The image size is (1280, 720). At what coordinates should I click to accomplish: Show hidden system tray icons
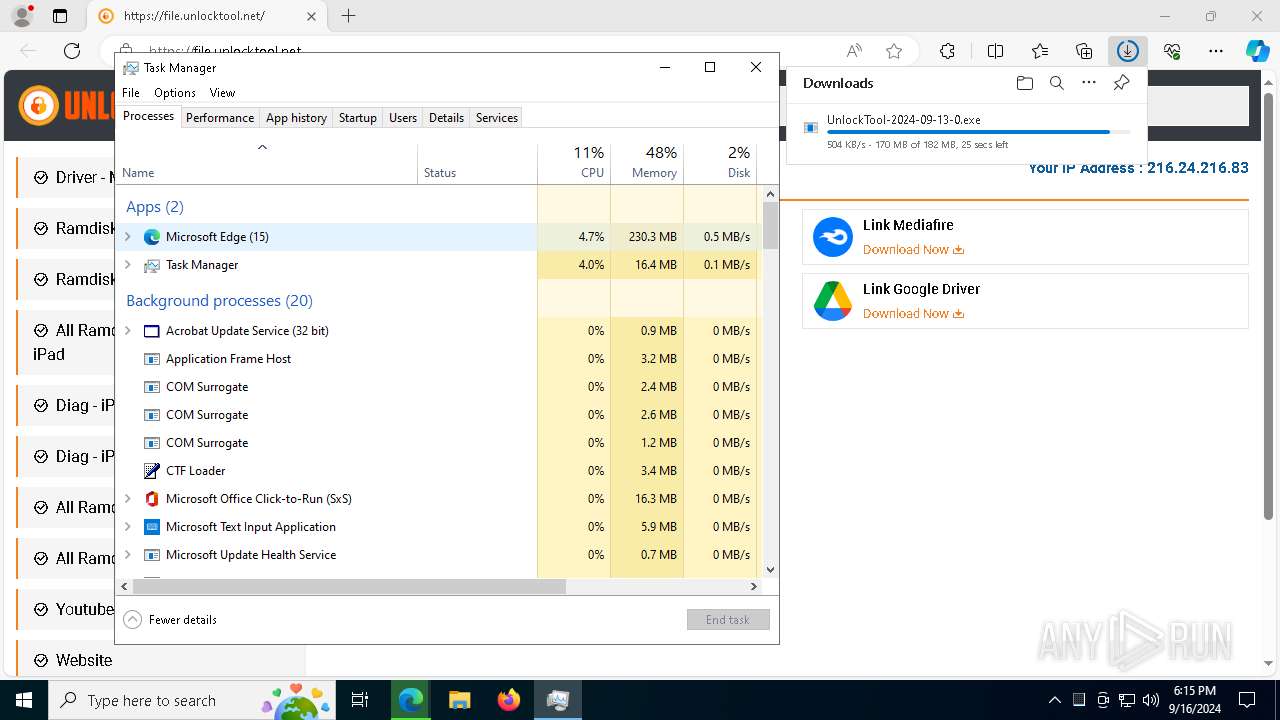[1054, 700]
